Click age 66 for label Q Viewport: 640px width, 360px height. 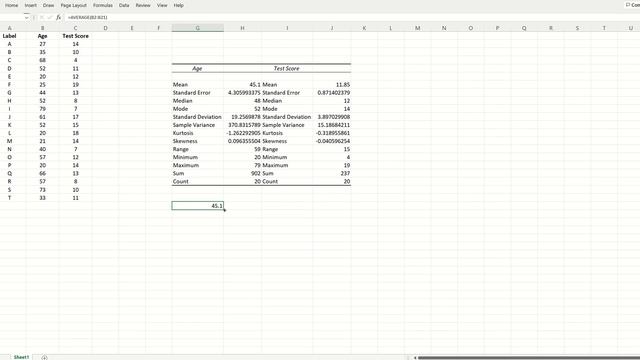click(x=42, y=173)
